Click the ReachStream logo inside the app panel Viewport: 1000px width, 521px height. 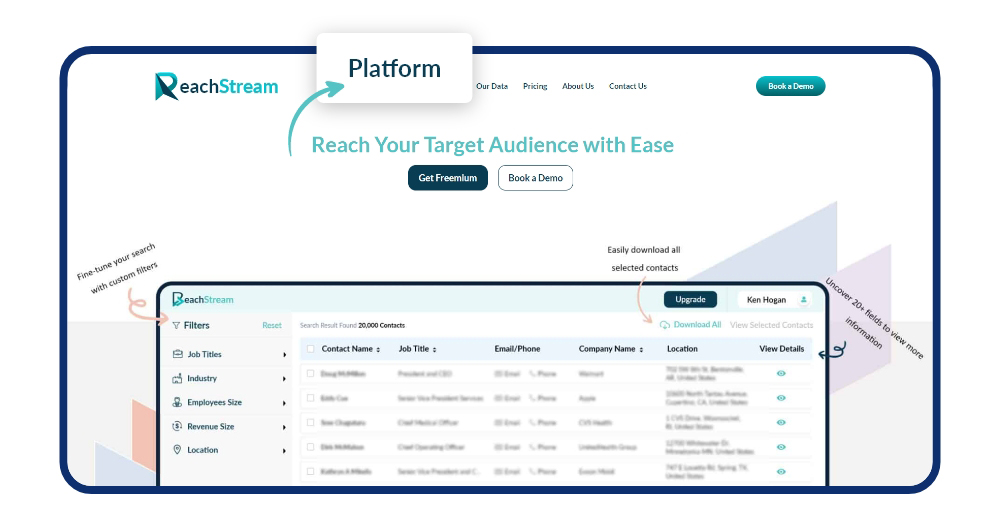coord(203,299)
